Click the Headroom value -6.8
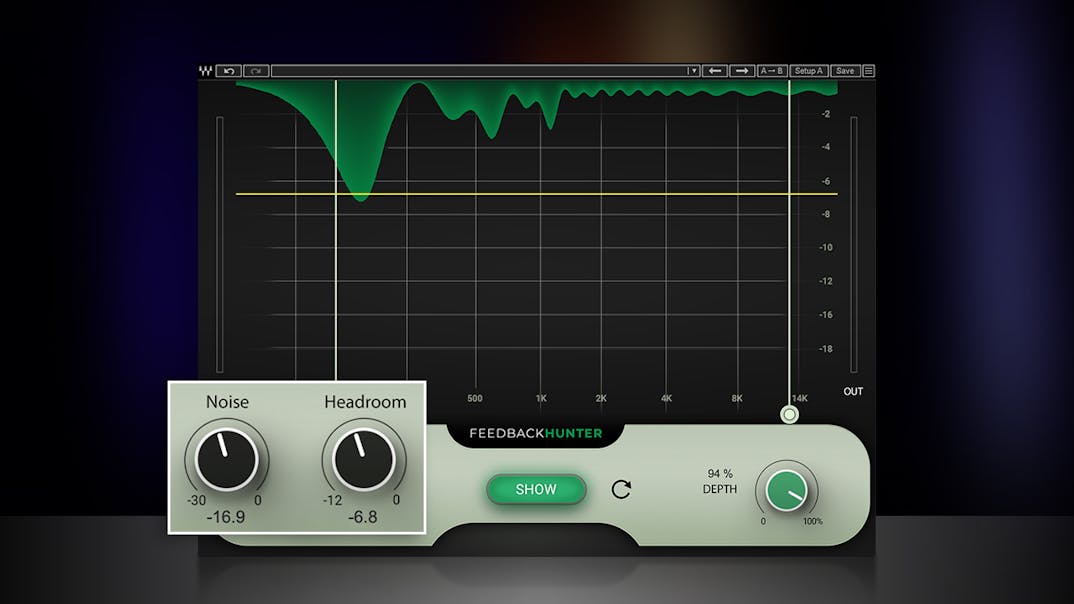The image size is (1074, 604). 361,517
